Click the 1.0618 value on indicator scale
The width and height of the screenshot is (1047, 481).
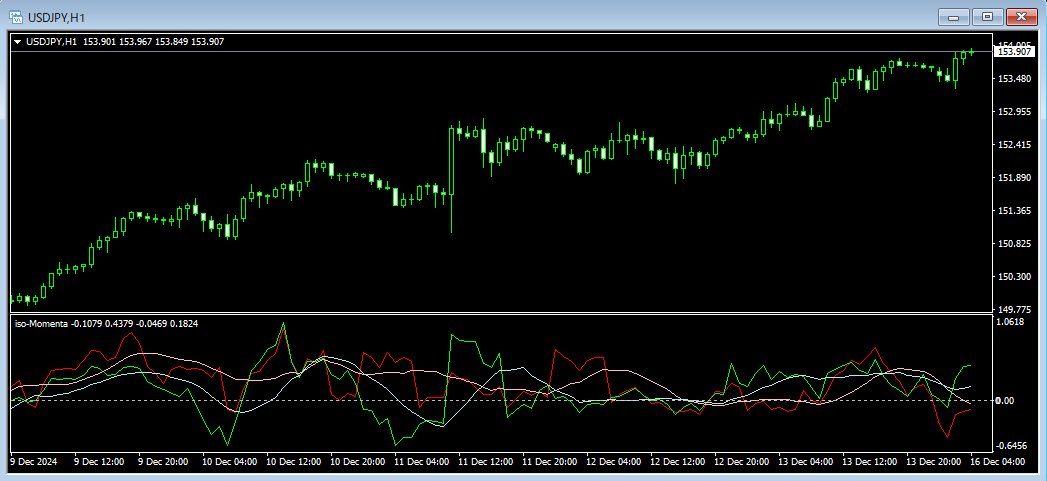point(1012,322)
